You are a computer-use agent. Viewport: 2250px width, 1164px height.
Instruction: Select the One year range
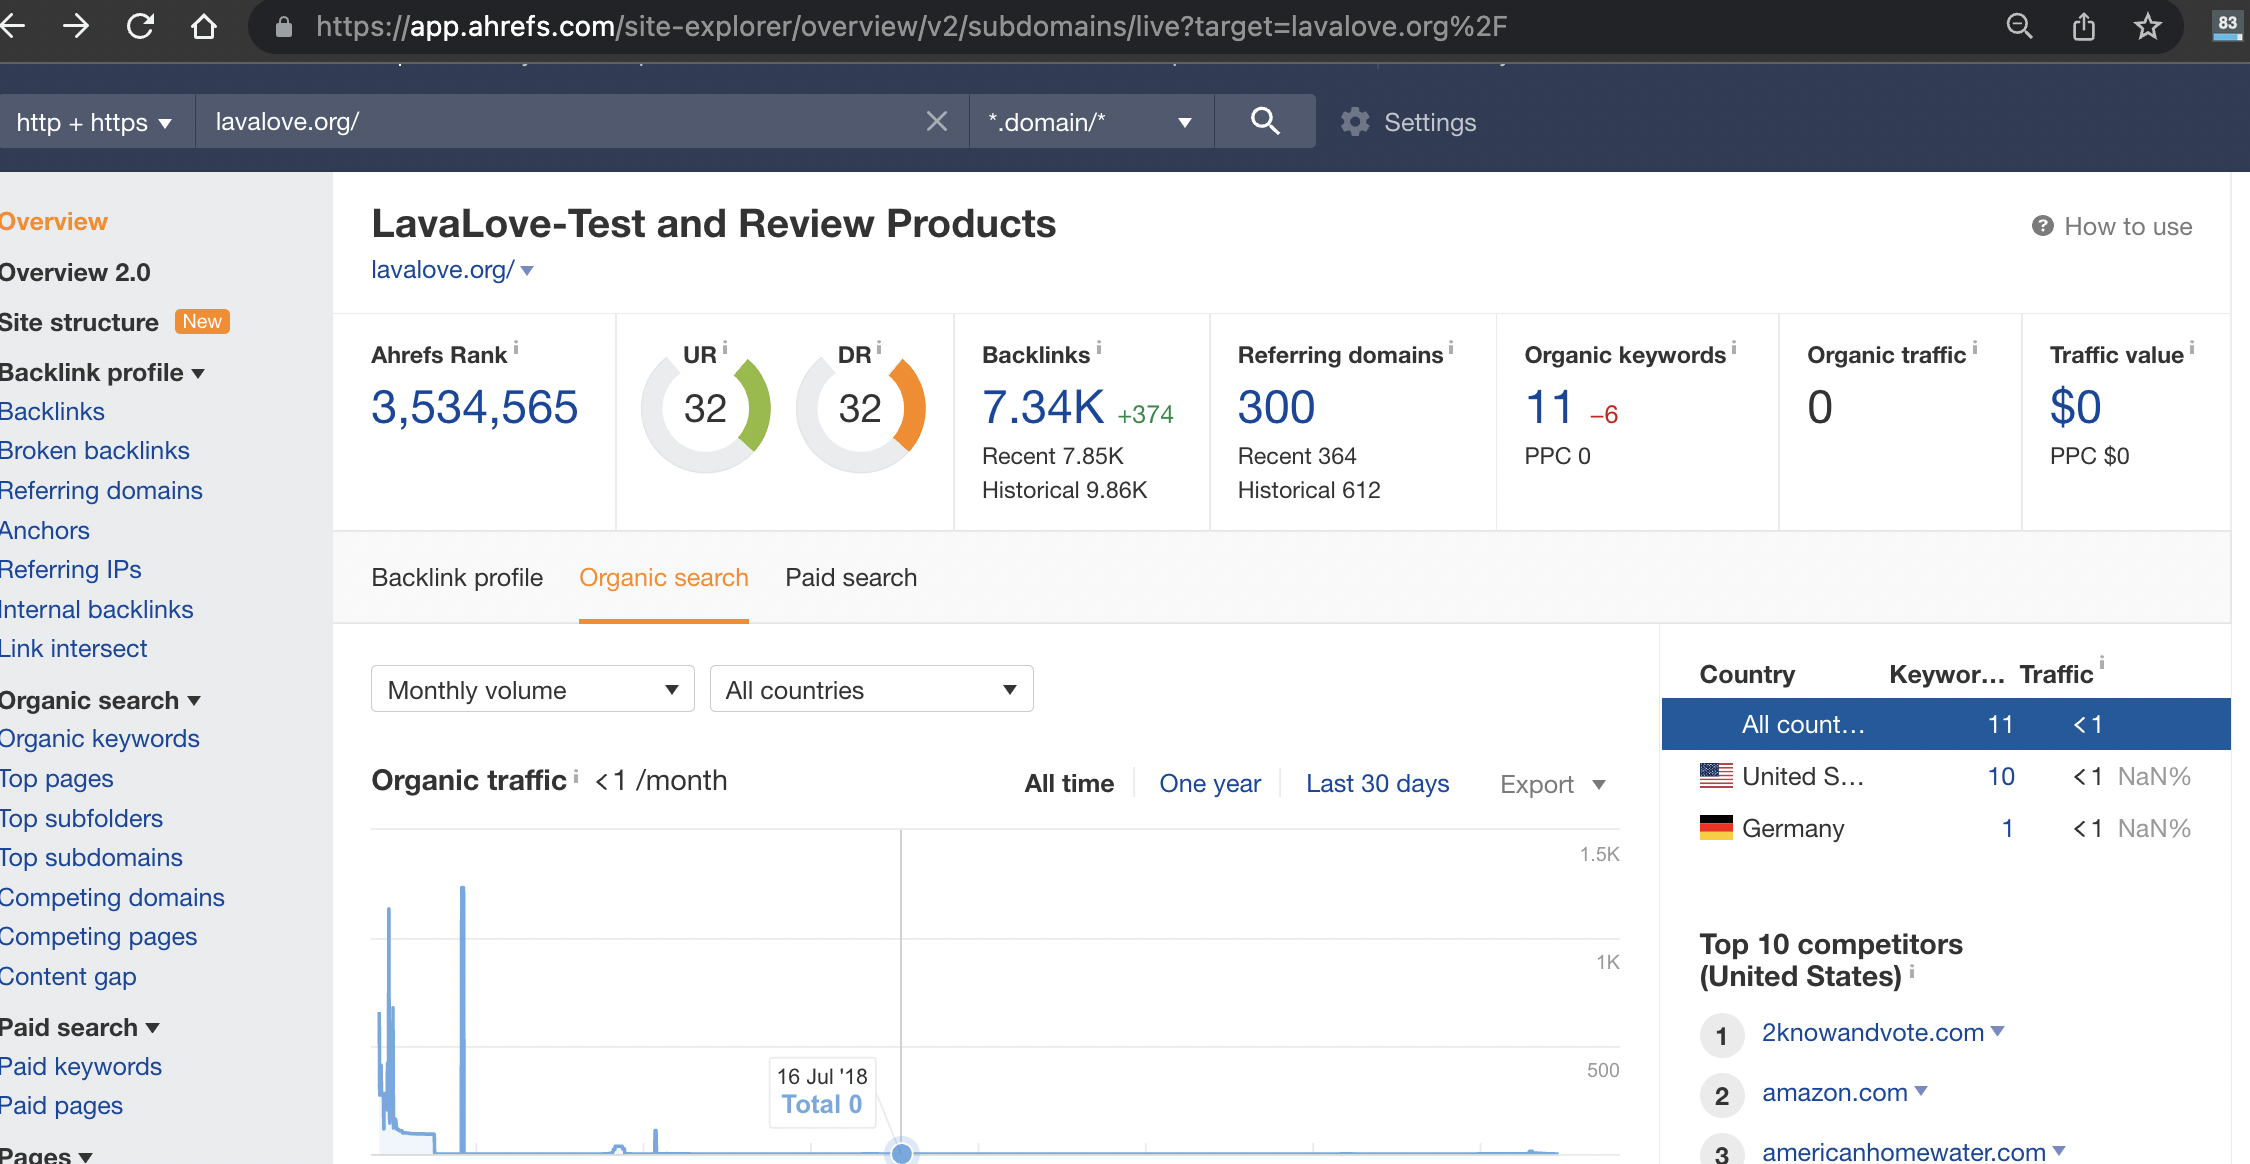pos(1210,783)
